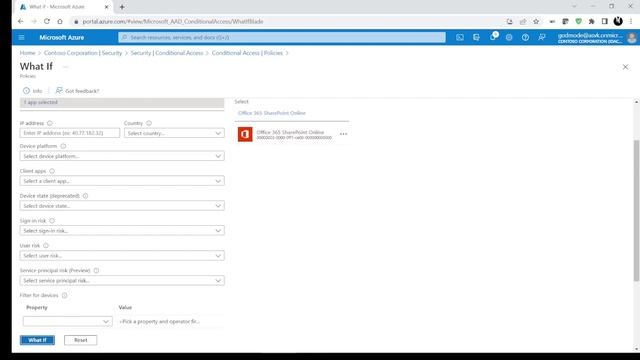Open the notifications bell

click(x=493, y=36)
